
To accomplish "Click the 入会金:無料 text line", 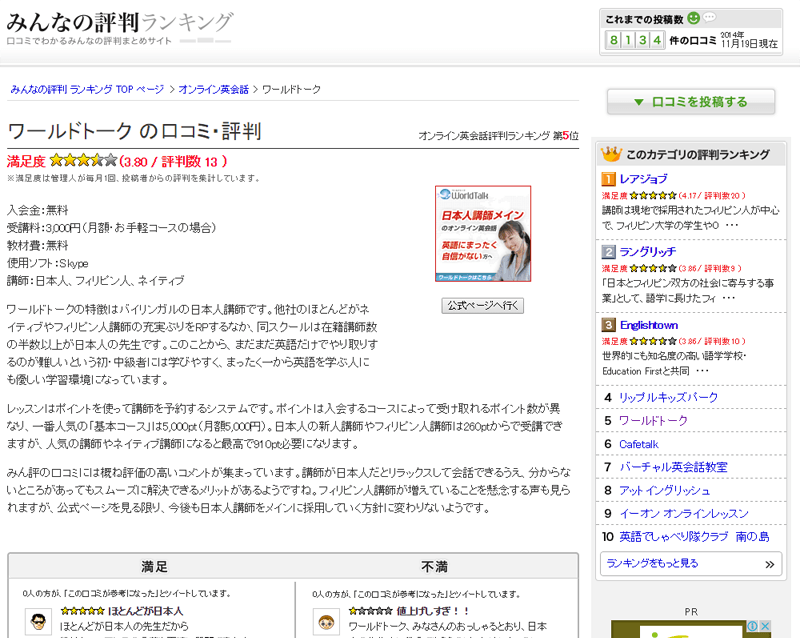I will pos(37,210).
